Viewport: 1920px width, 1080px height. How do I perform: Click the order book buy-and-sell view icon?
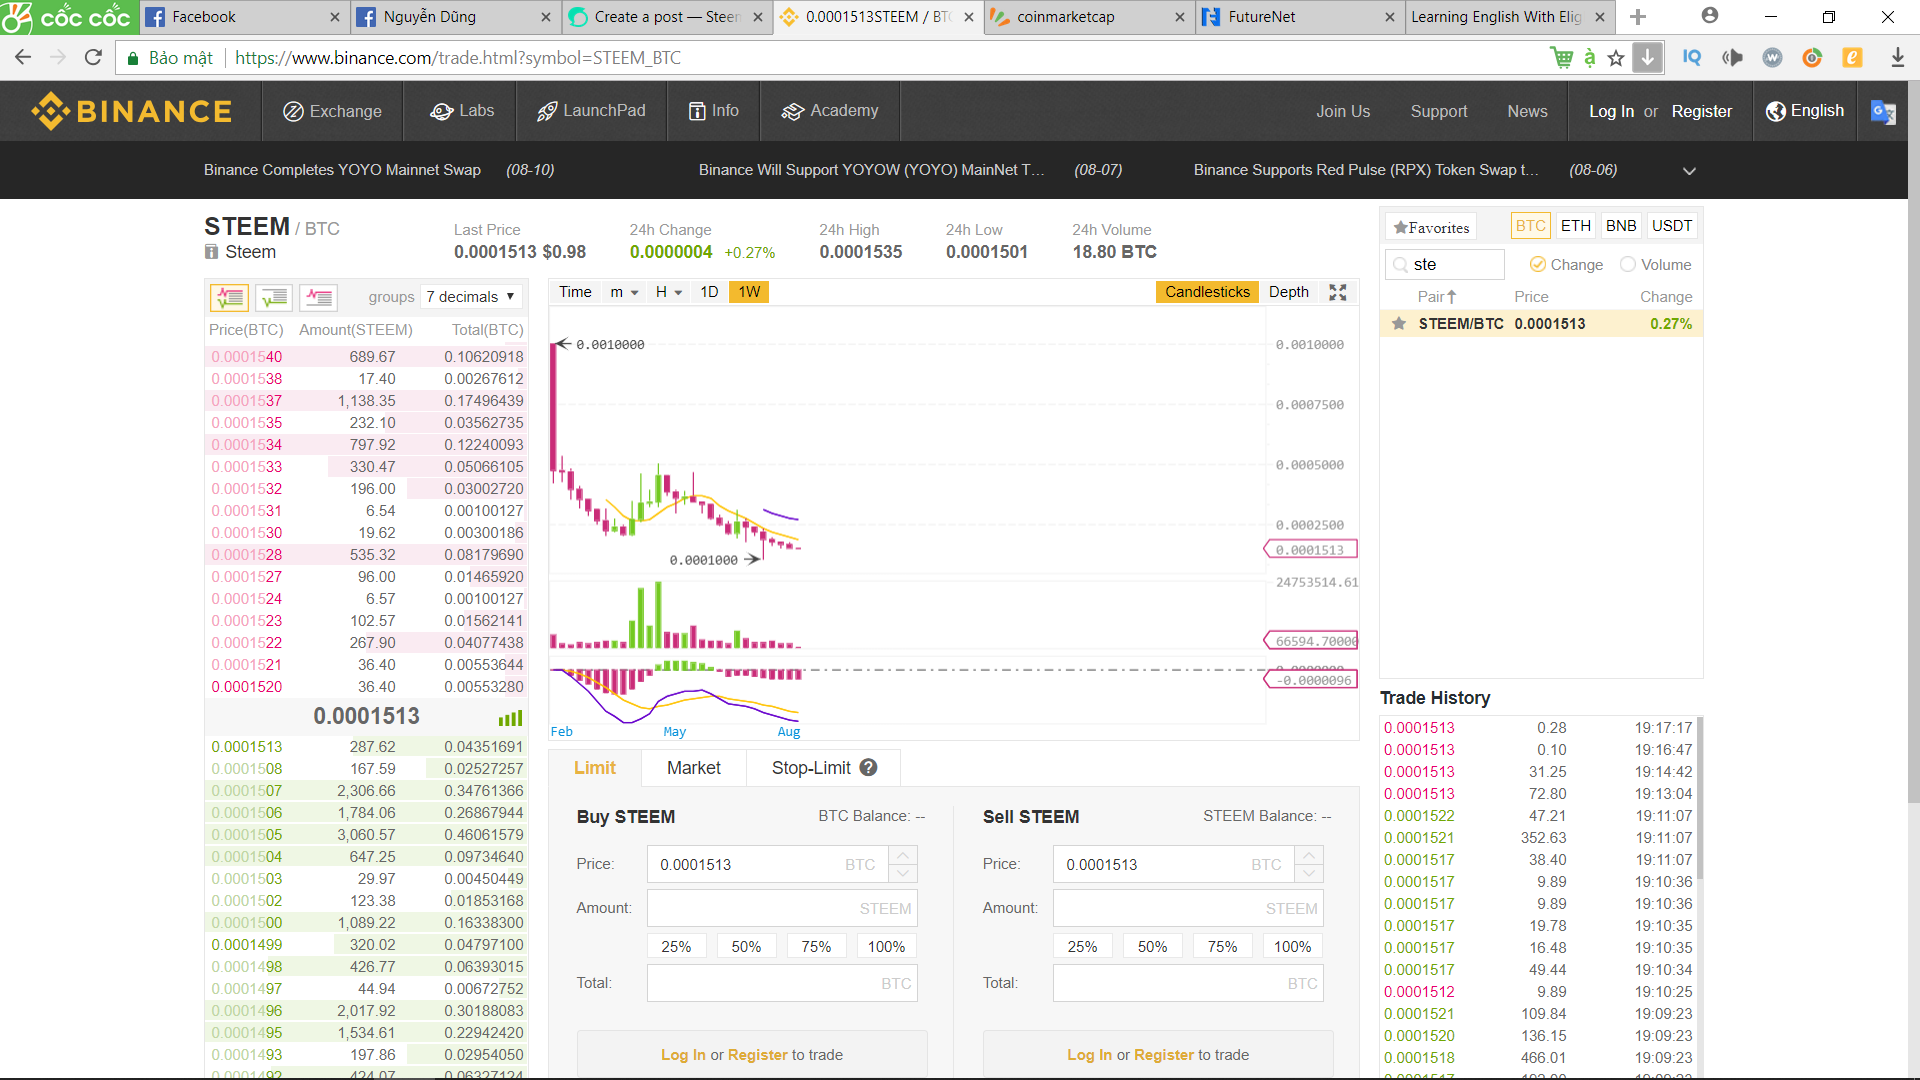coord(229,297)
